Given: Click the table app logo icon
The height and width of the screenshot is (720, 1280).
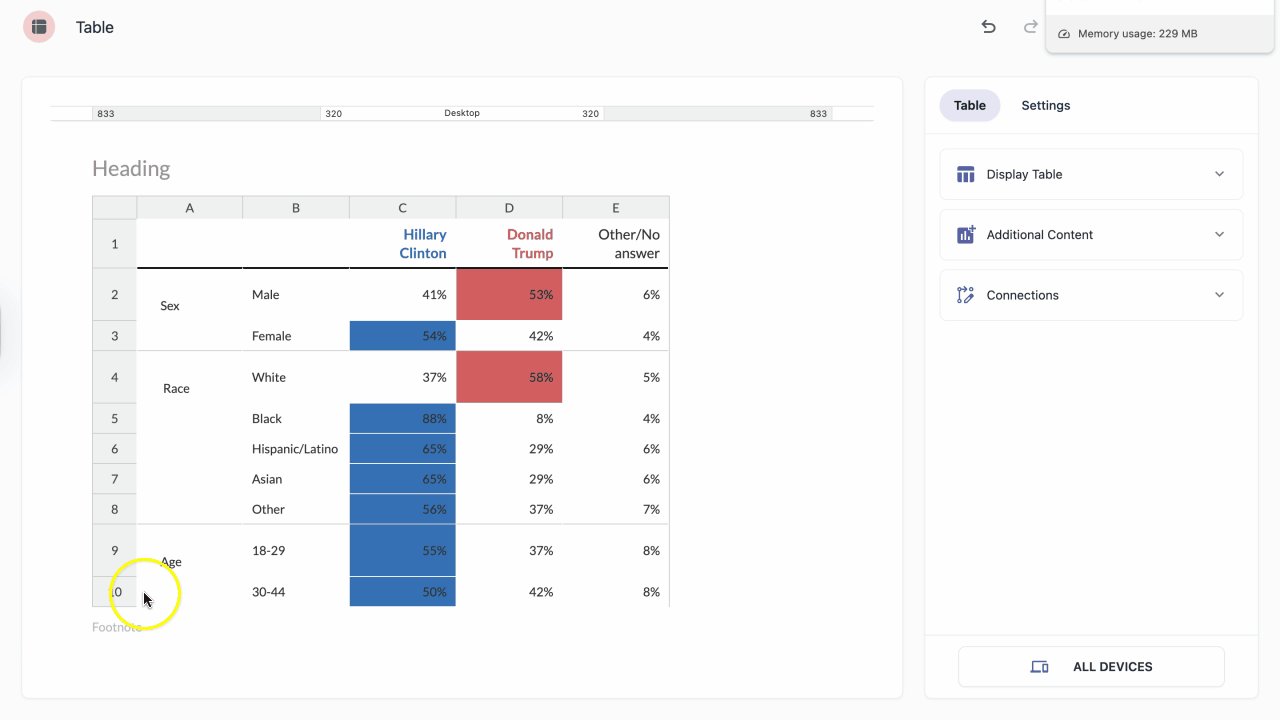Looking at the screenshot, I should (39, 27).
